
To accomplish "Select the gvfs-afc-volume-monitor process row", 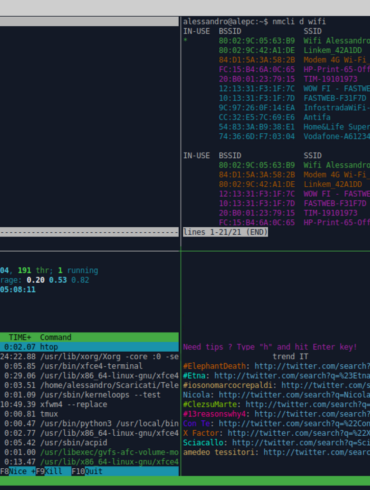I will pos(89,452).
